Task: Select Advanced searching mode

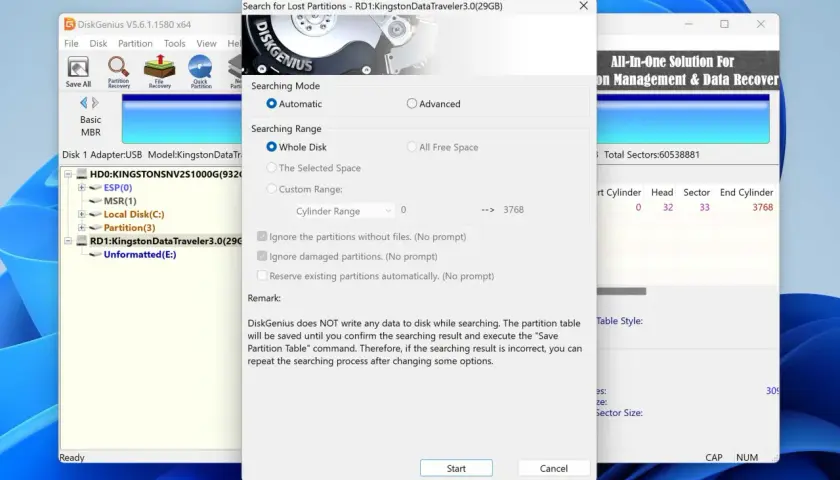Action: 411,103
